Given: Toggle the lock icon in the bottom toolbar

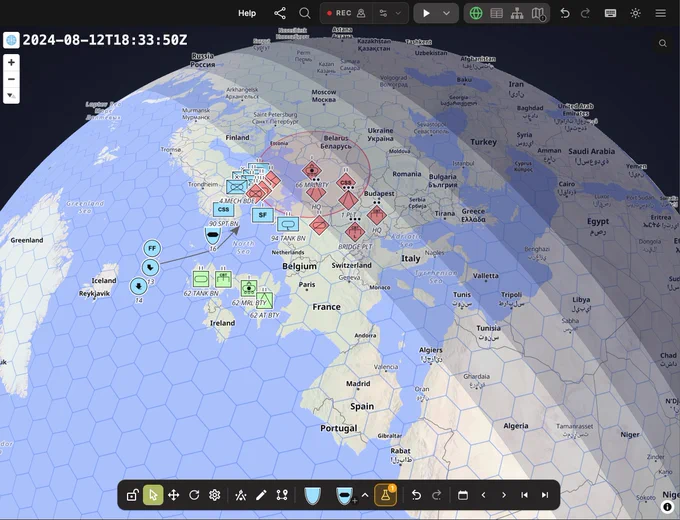Looking at the screenshot, I should (x=132, y=495).
